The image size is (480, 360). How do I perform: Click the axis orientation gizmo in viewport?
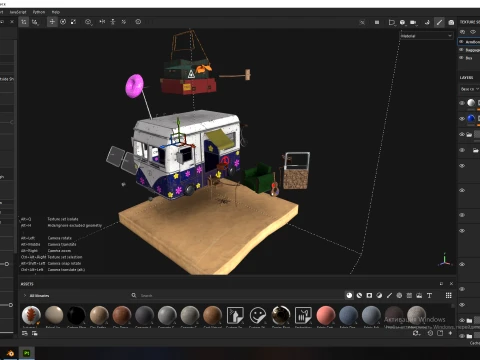coord(445,260)
